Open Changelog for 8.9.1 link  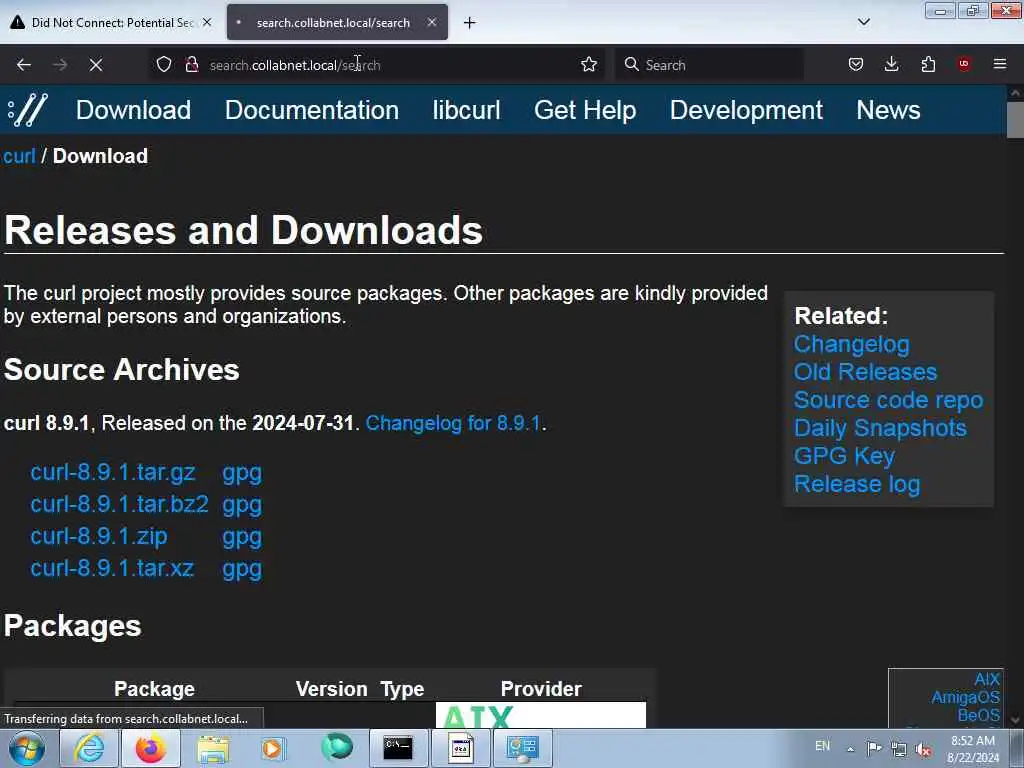[x=453, y=423]
